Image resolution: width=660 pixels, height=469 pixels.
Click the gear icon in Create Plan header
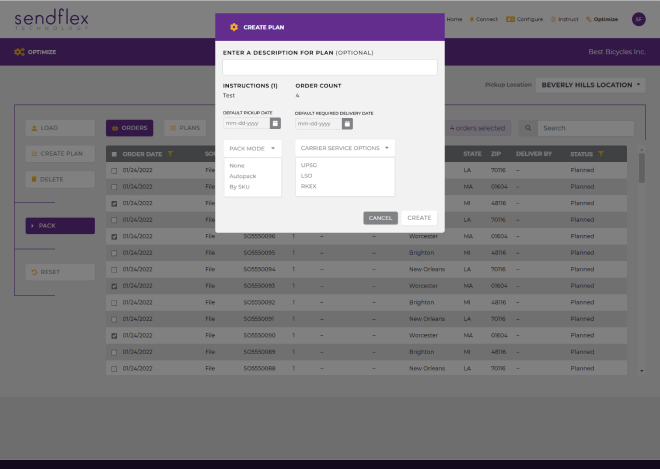[234, 27]
